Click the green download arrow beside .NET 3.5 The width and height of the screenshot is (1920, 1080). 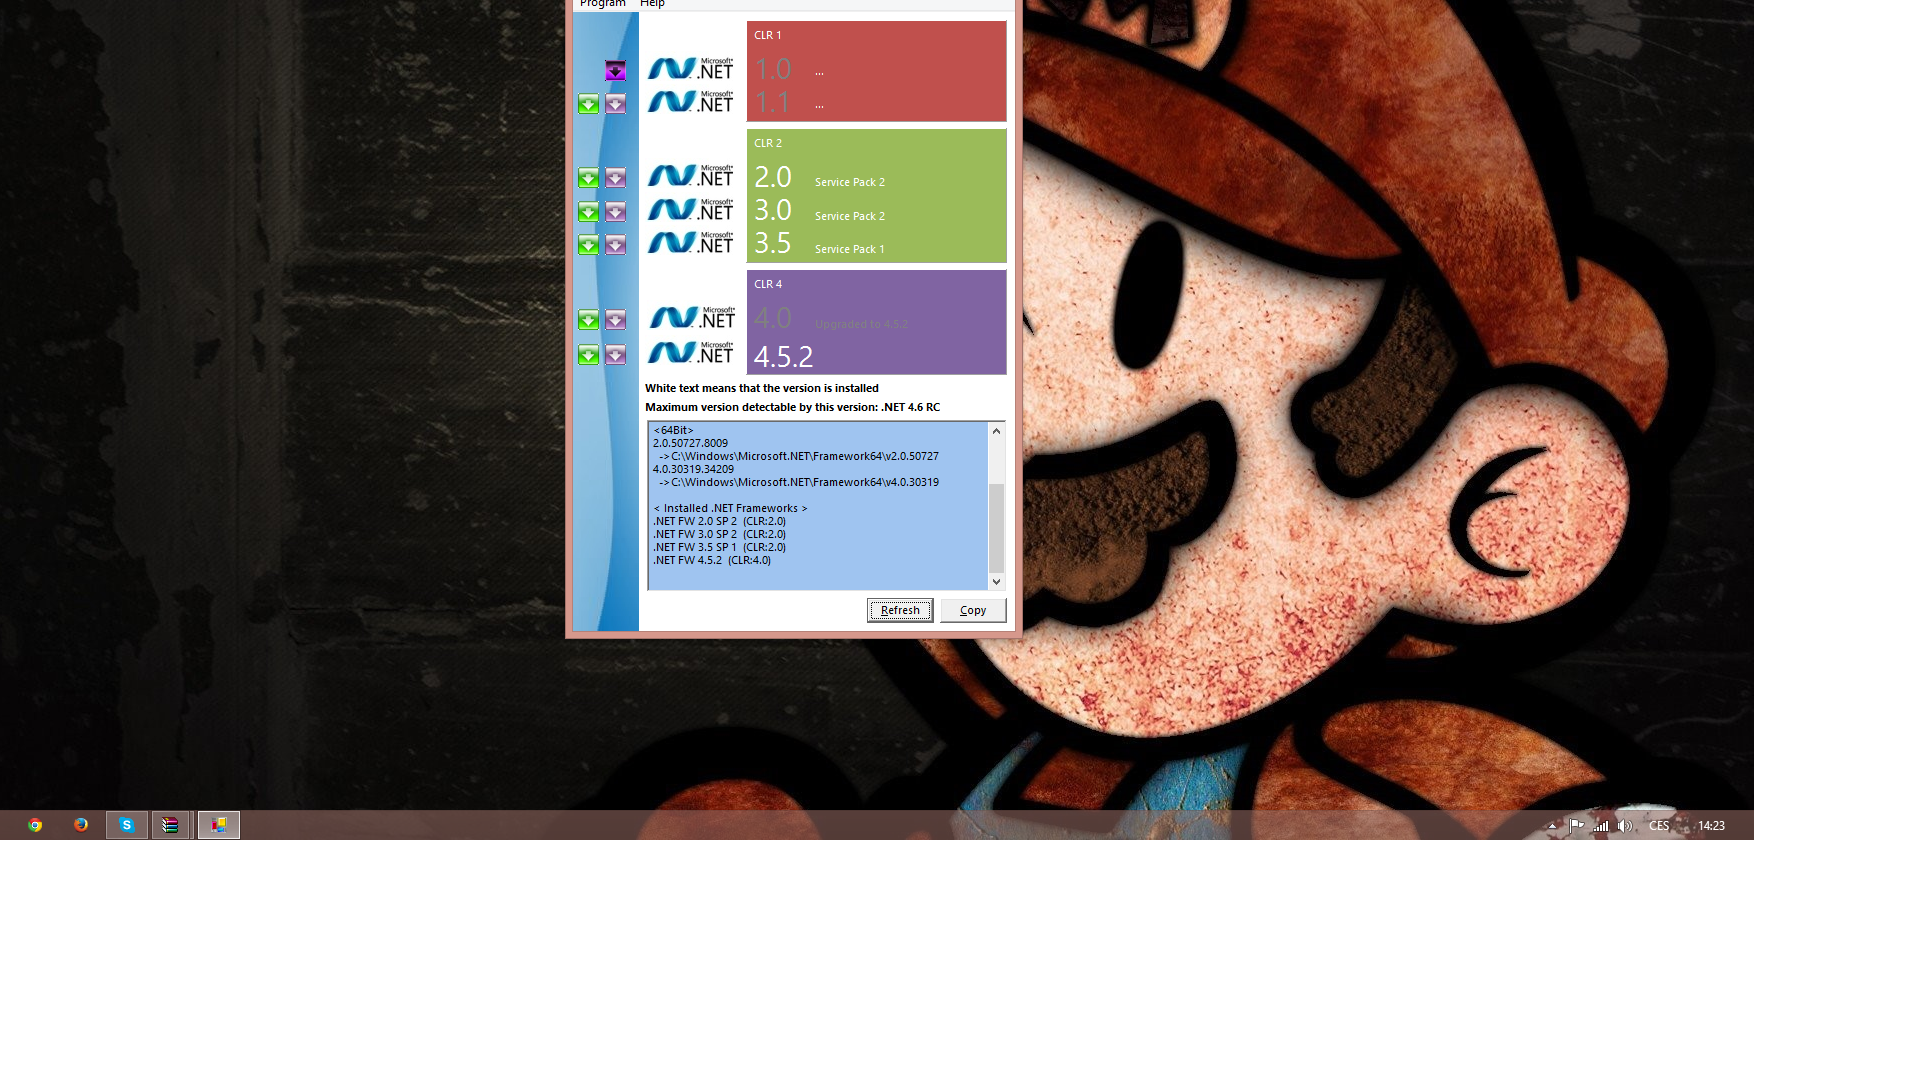[x=588, y=245]
